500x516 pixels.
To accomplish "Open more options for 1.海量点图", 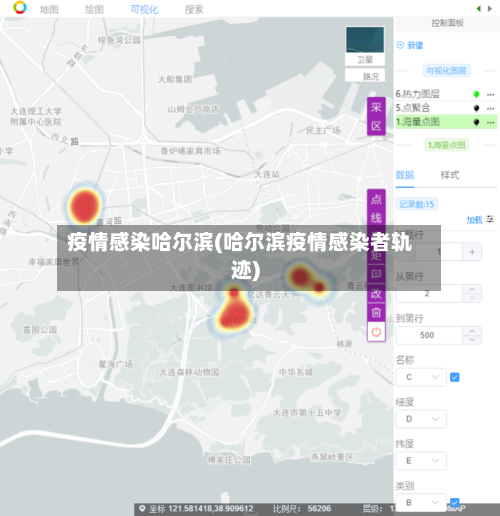I will coord(490,122).
